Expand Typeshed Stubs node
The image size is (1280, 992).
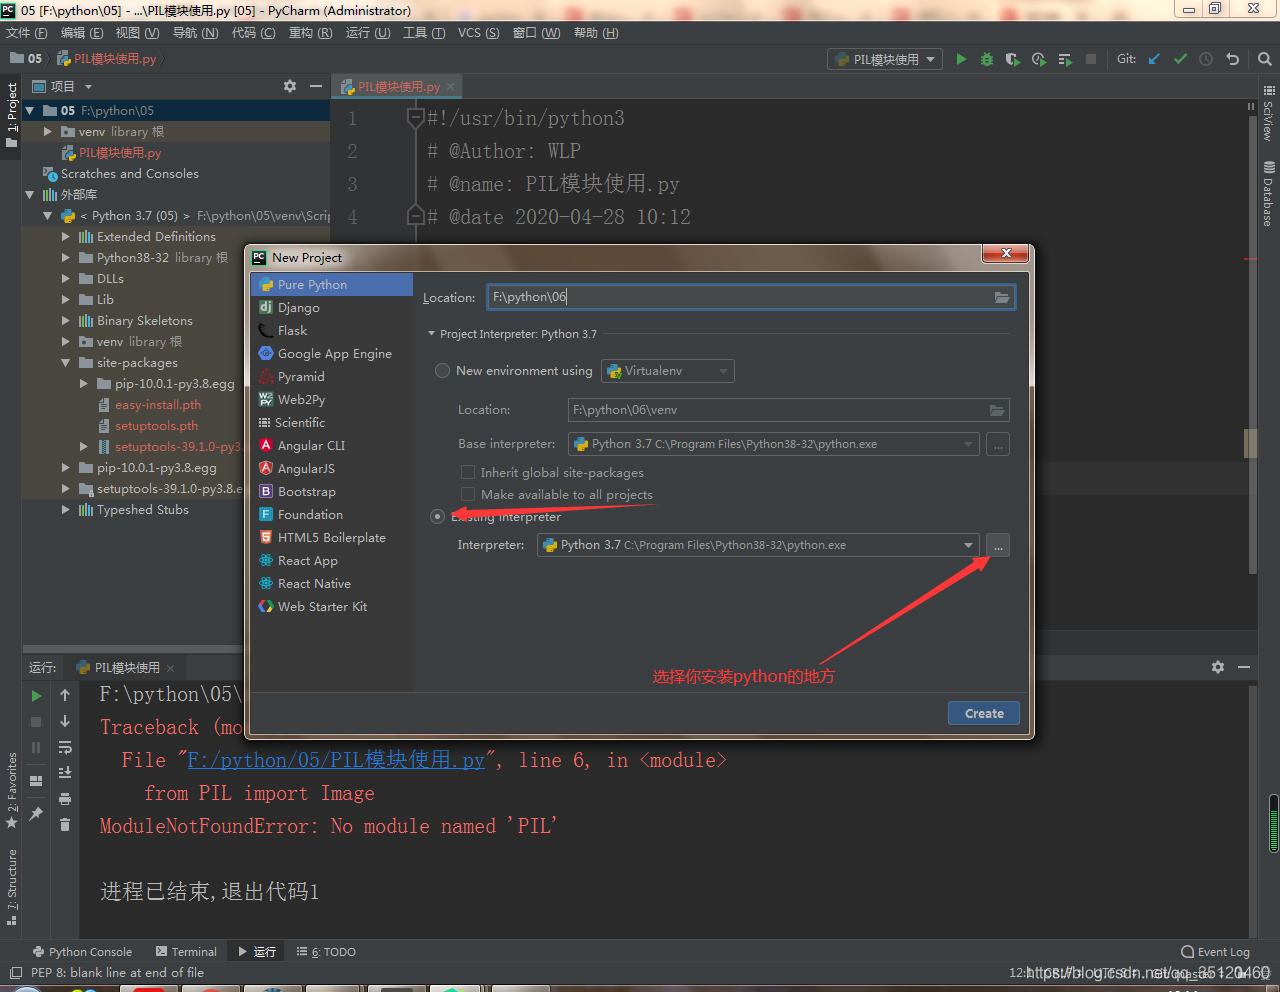tap(65, 510)
